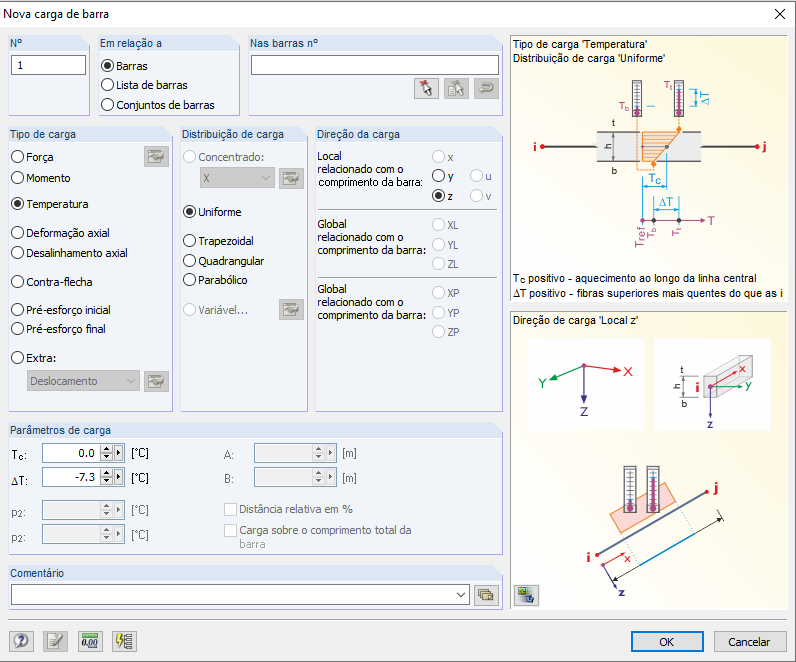
Task: Click Cancelar button
Action: pos(750,642)
